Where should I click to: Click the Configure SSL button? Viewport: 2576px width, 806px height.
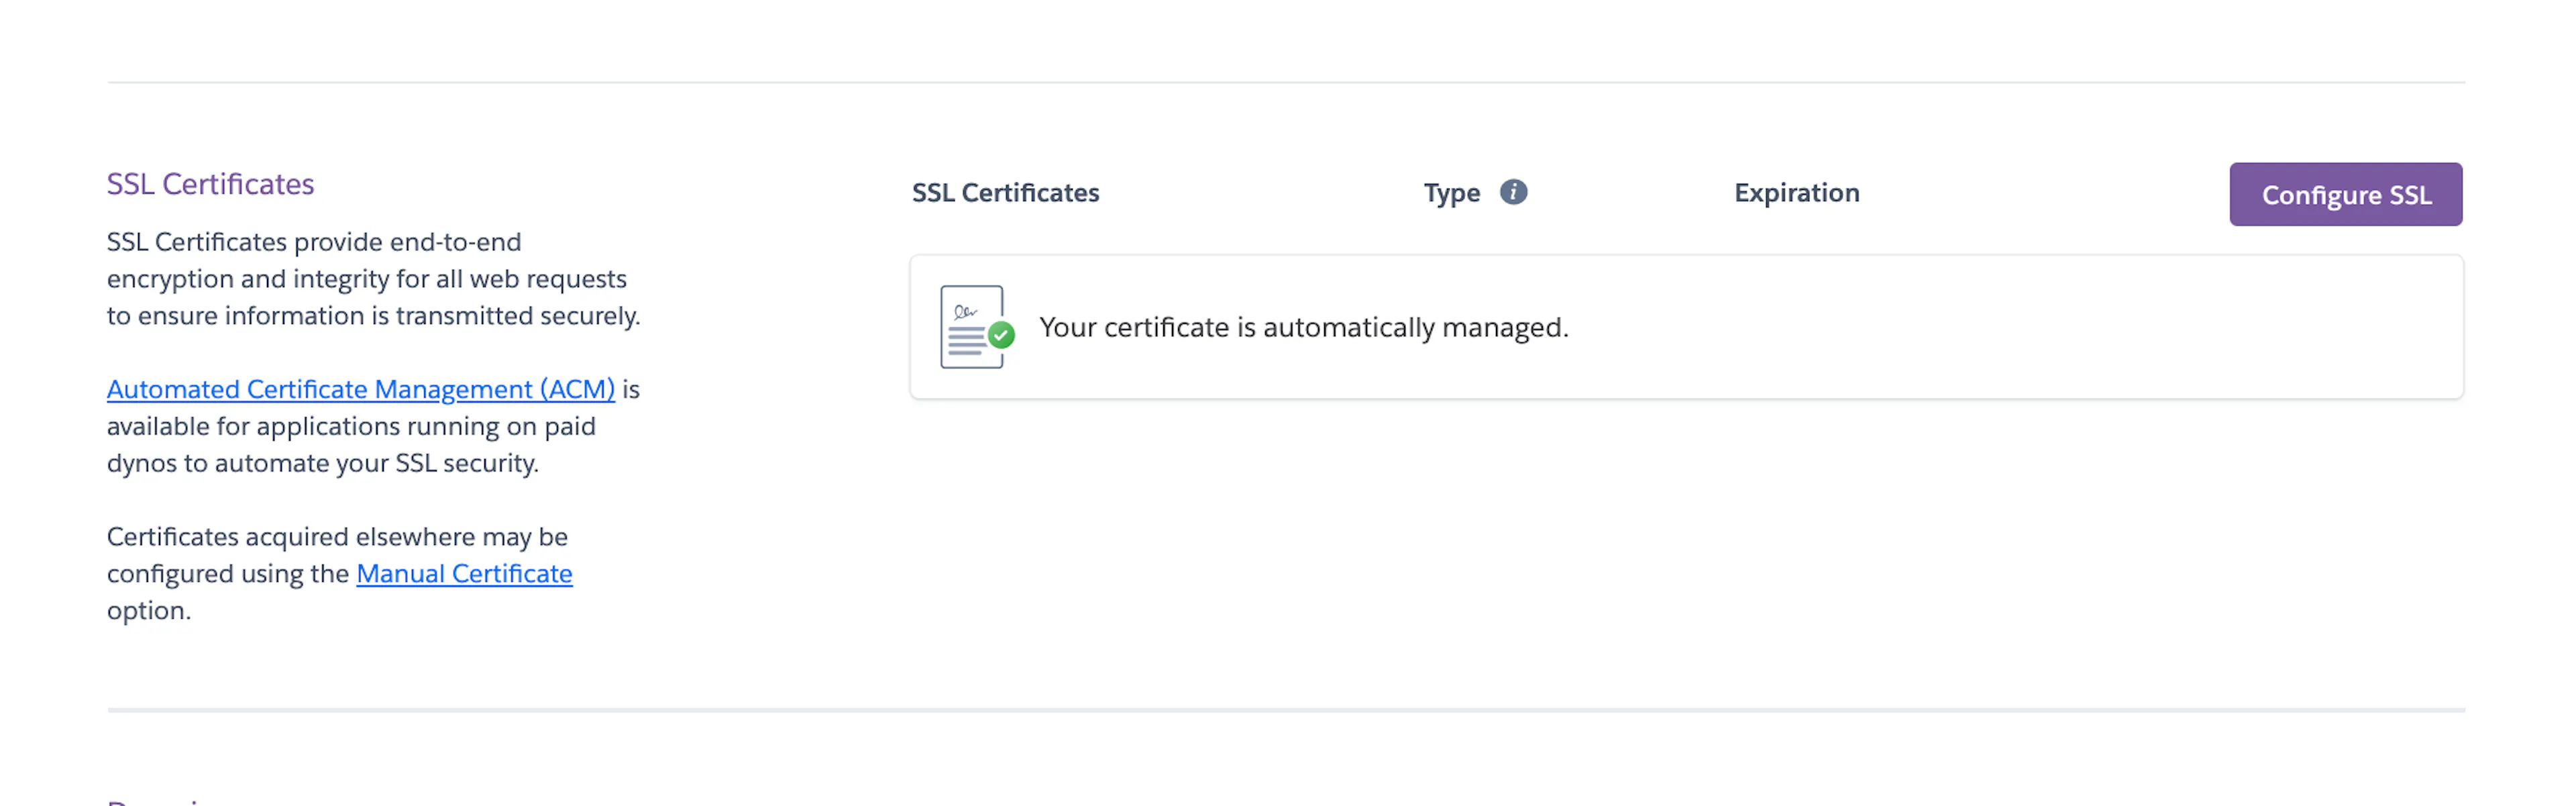[x=2345, y=194]
